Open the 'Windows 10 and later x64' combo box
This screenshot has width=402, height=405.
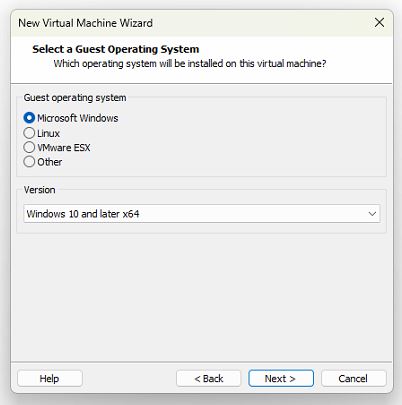pyautogui.click(x=202, y=214)
